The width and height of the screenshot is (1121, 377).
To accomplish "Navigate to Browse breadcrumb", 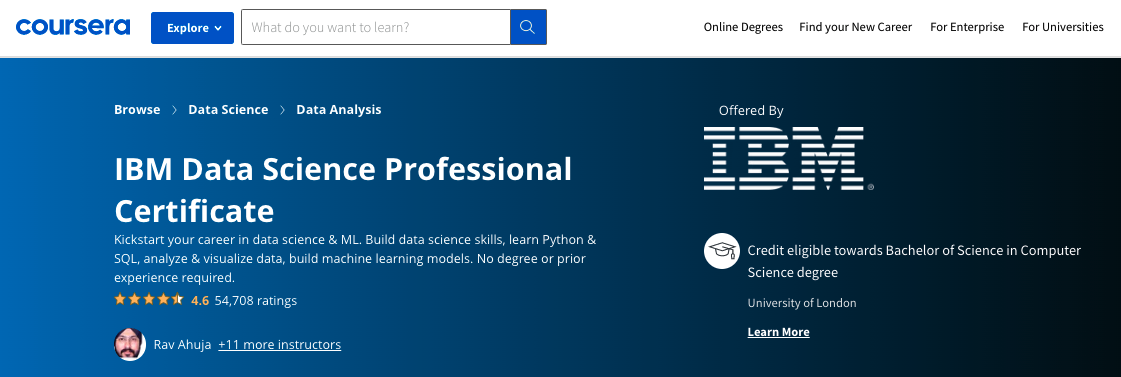I will pyautogui.click(x=137, y=109).
